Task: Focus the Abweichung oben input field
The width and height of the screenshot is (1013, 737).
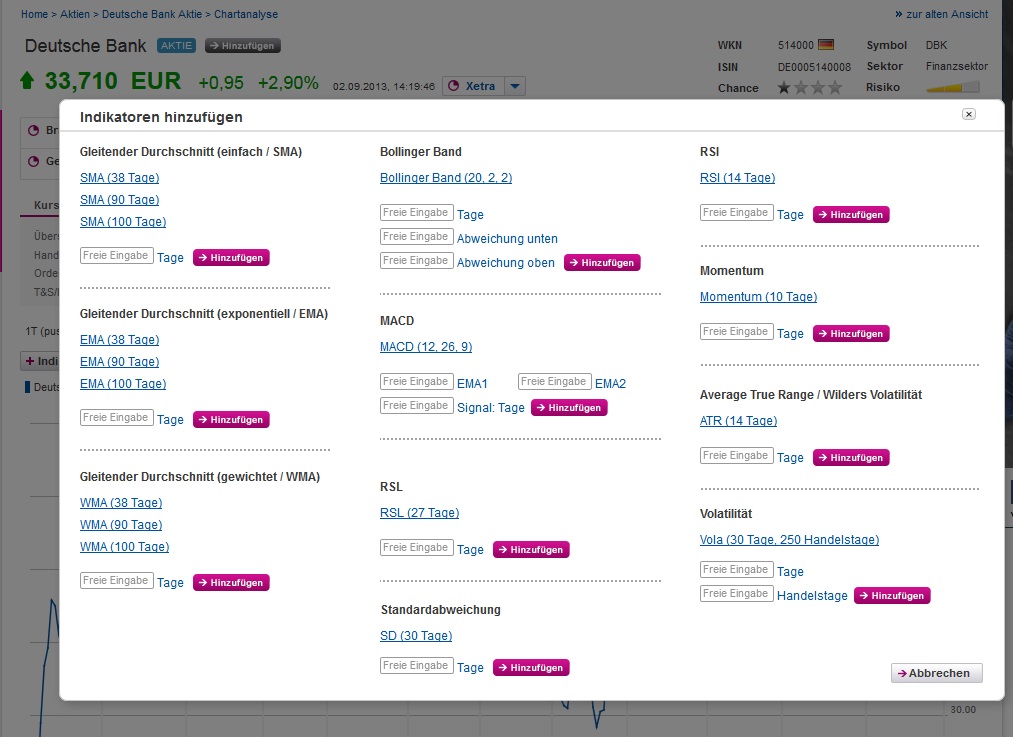Action: tap(417, 260)
